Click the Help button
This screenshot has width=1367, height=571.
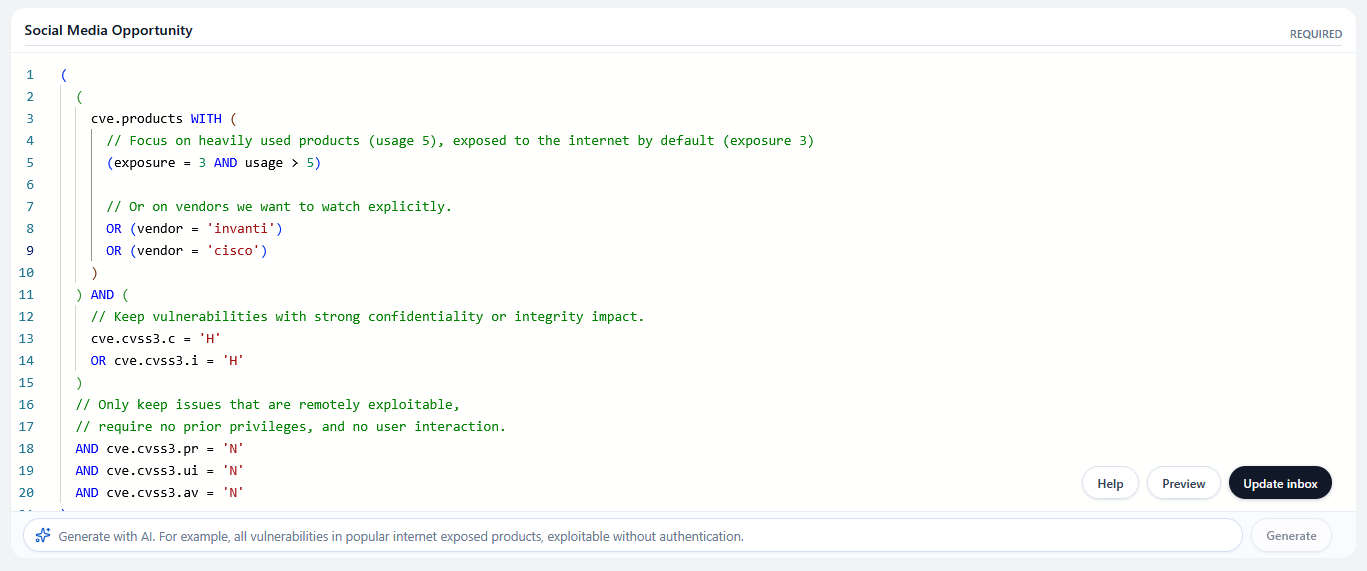(1110, 483)
